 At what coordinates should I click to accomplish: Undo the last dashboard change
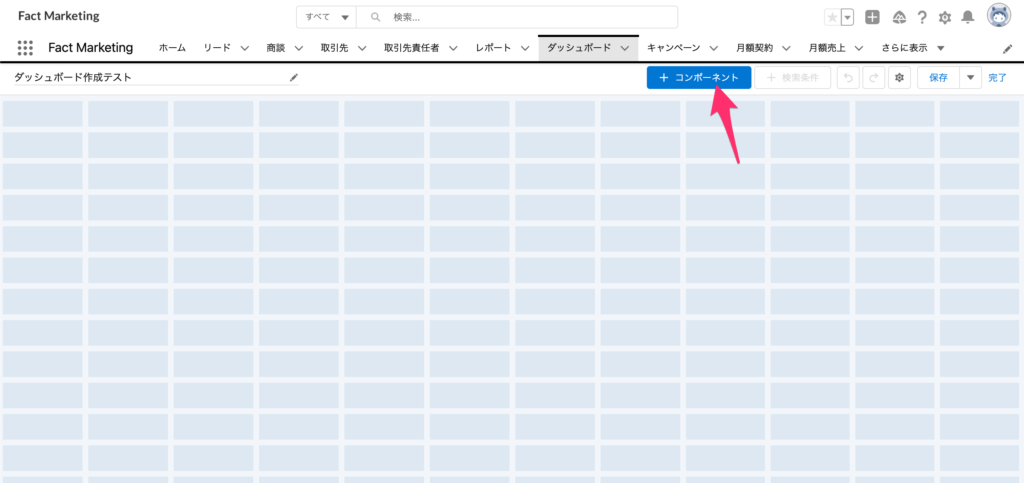point(848,78)
